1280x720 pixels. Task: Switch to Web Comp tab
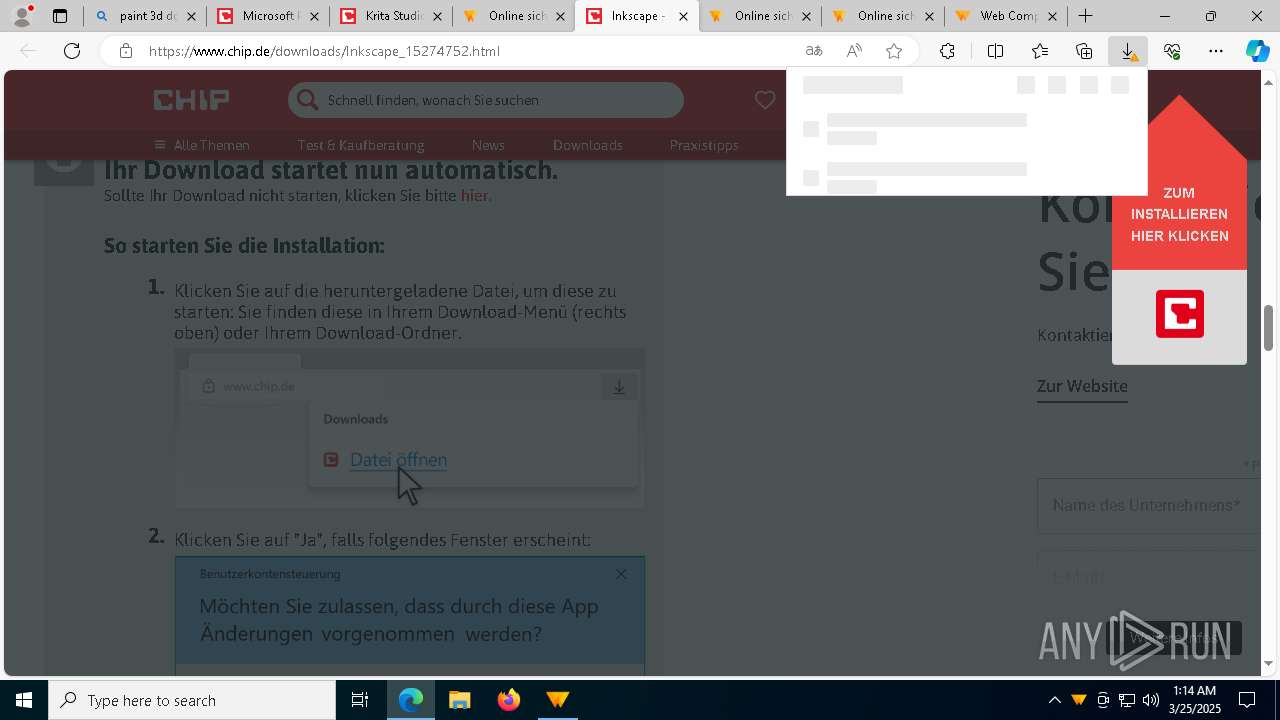[x=1006, y=16]
